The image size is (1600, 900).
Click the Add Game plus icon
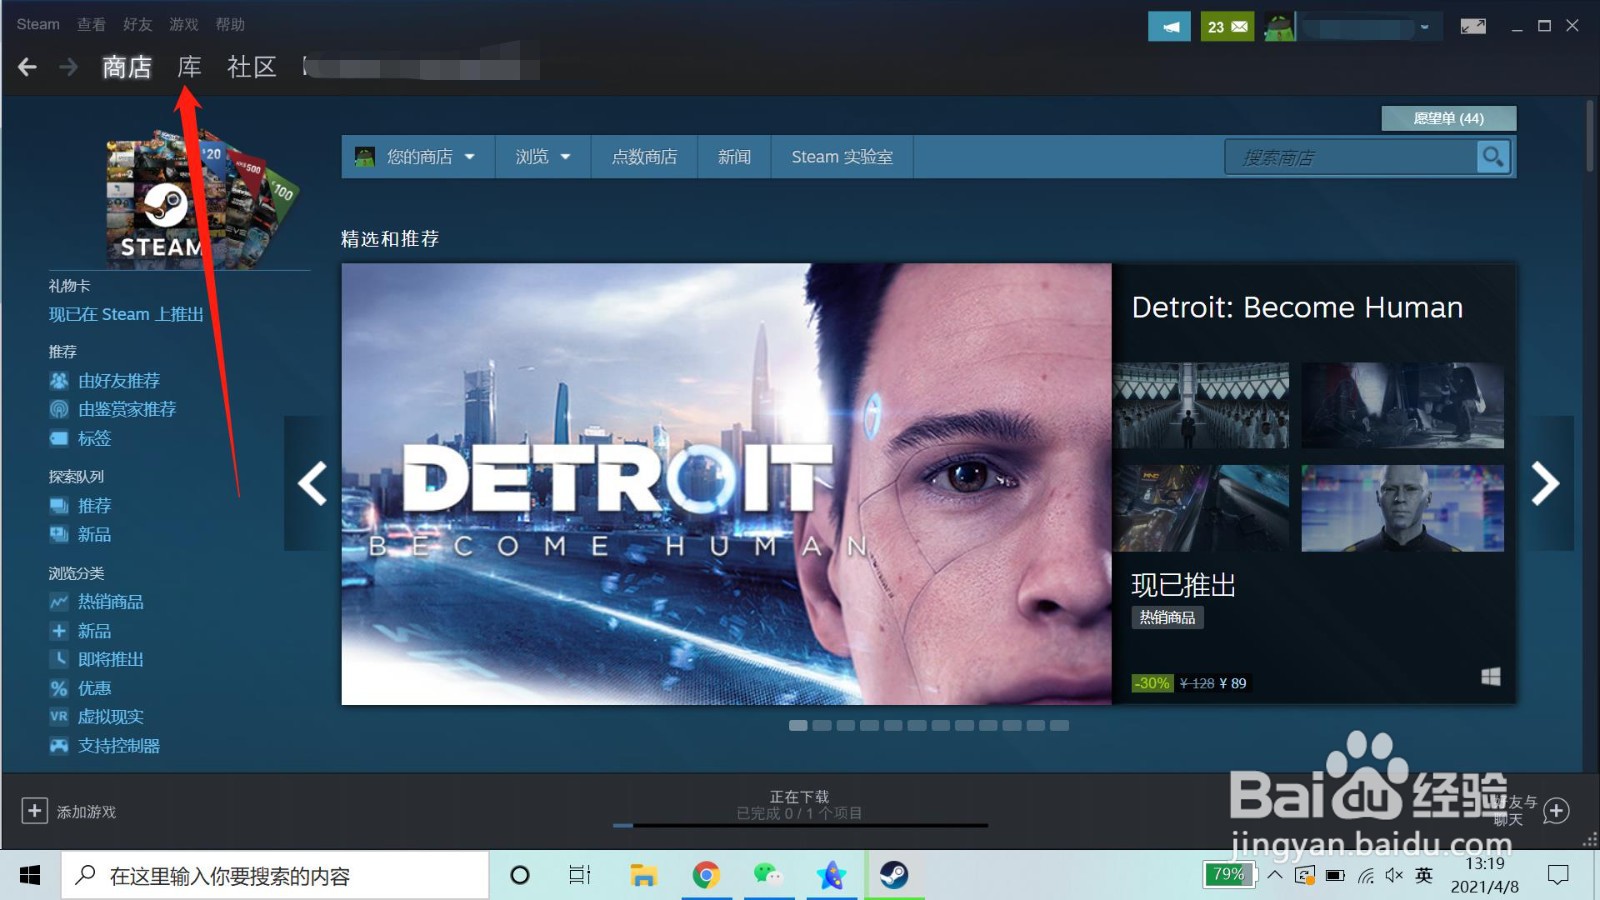(34, 811)
